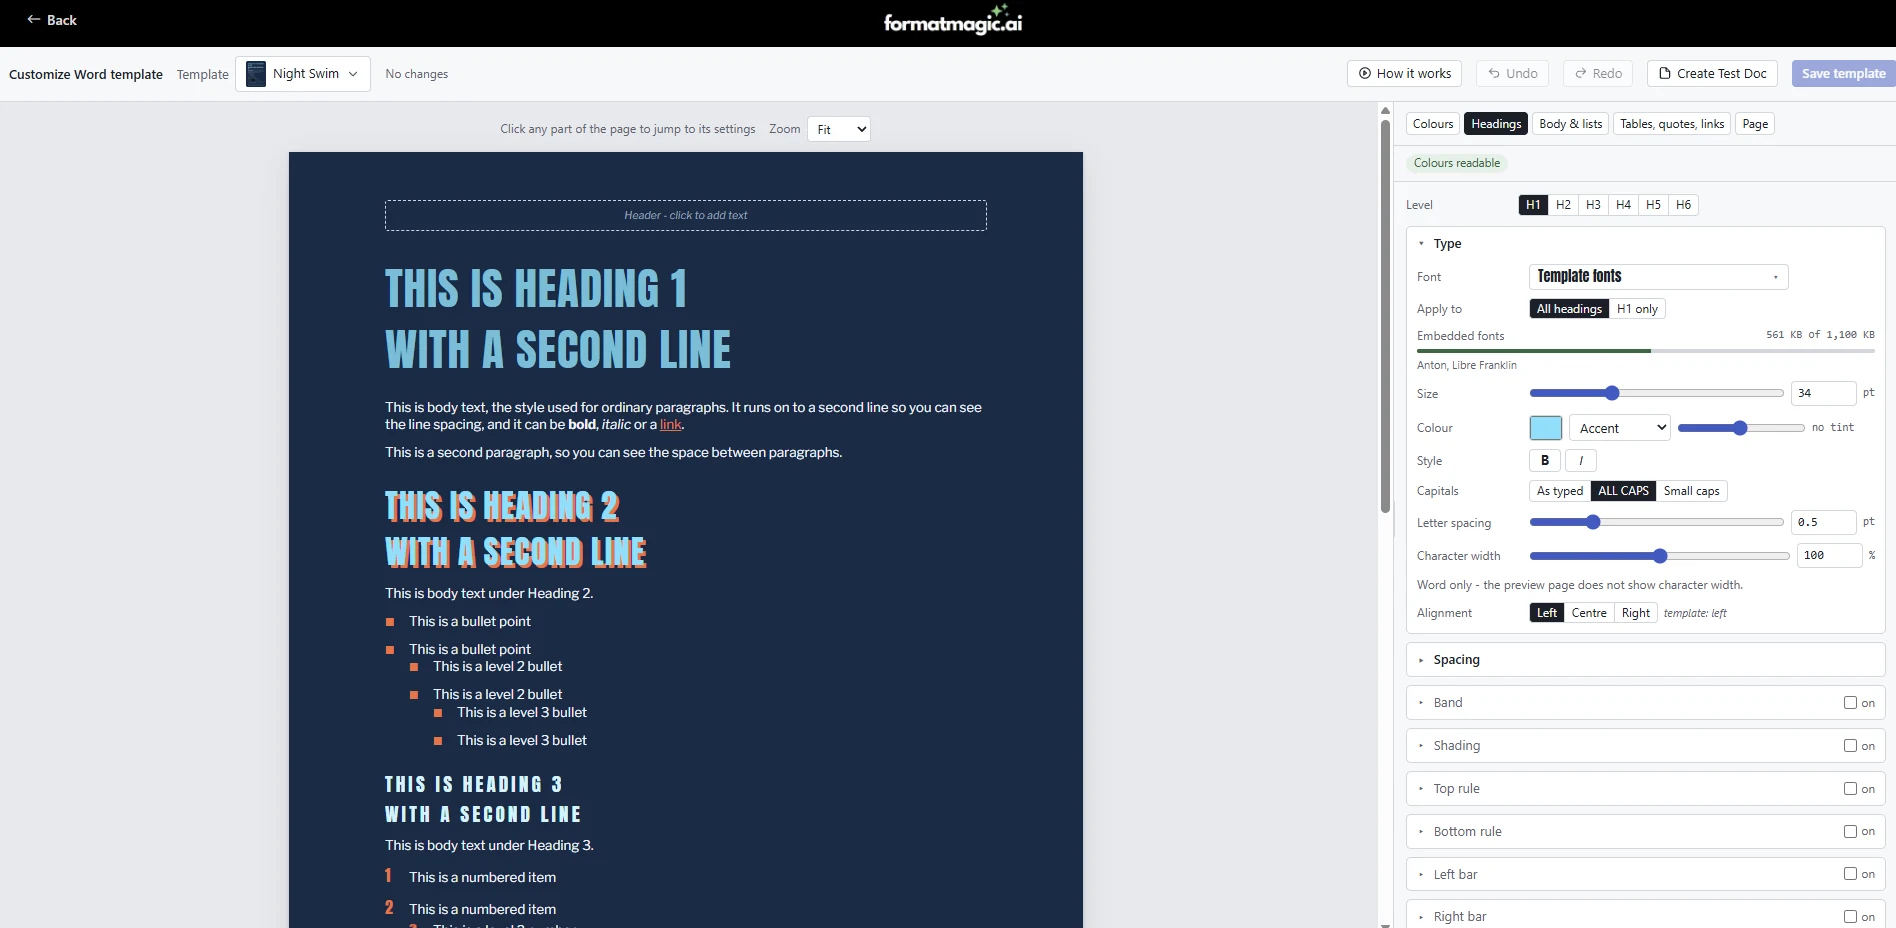1896x928 pixels.
Task: Save the template
Action: pyautogui.click(x=1843, y=74)
